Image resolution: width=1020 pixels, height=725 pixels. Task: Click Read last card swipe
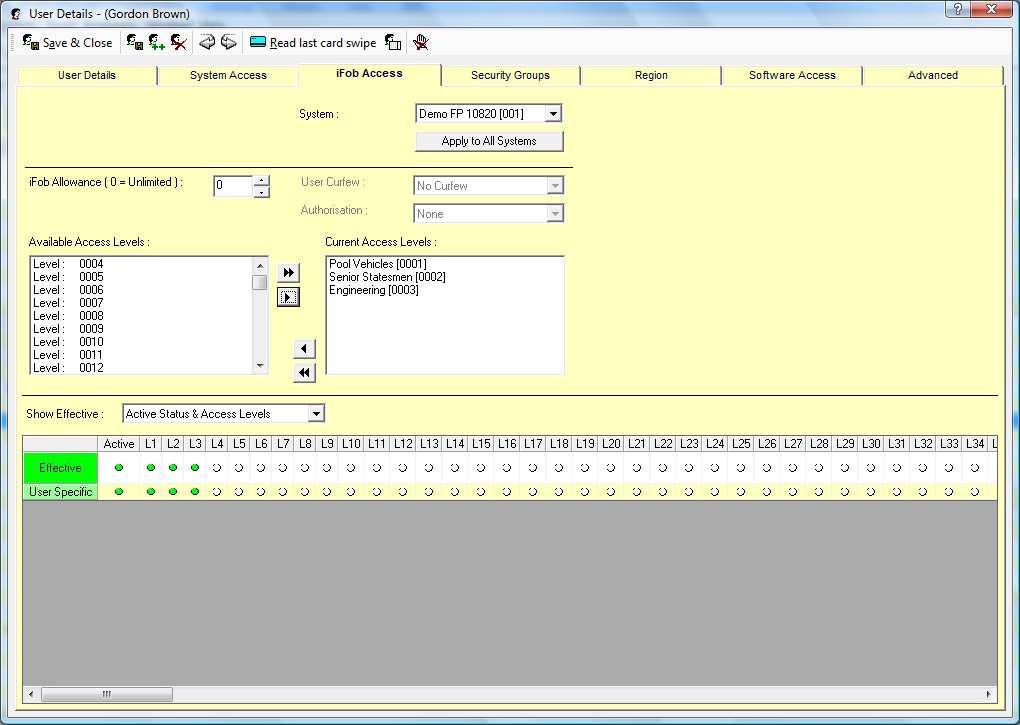point(313,43)
